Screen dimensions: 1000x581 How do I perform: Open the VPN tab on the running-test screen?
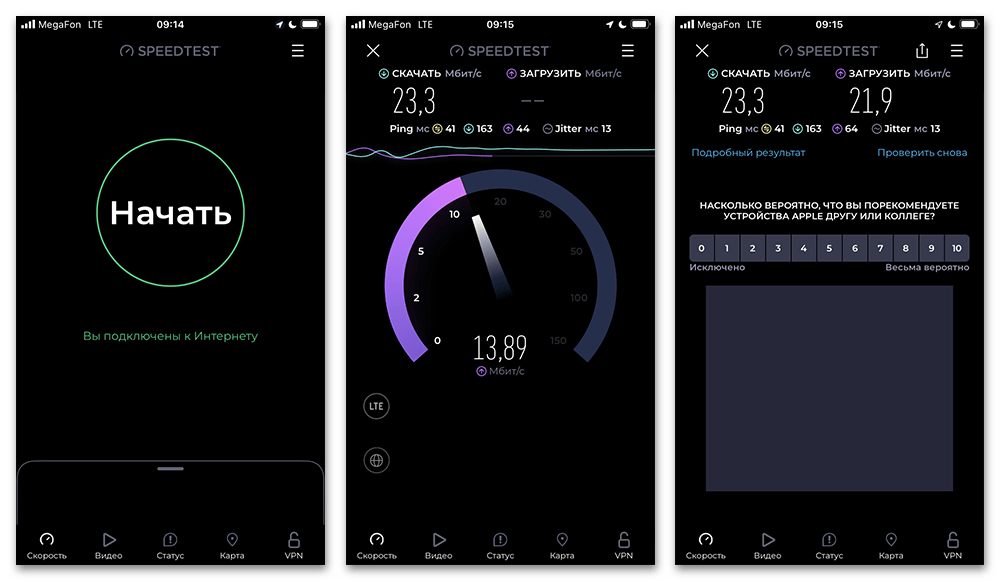point(624,546)
